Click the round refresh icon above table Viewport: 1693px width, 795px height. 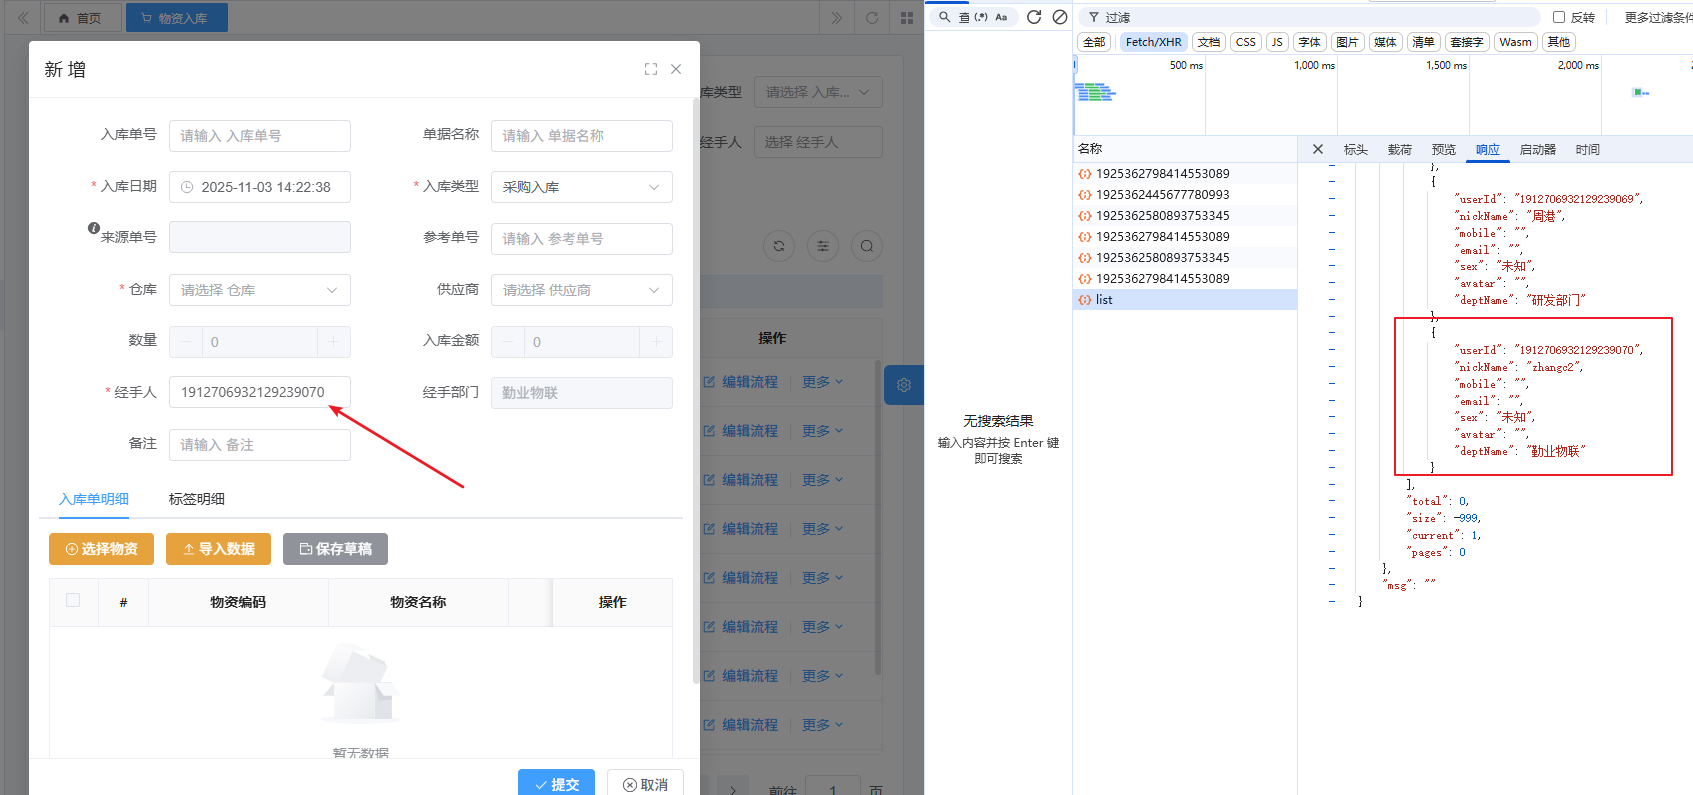(x=779, y=246)
